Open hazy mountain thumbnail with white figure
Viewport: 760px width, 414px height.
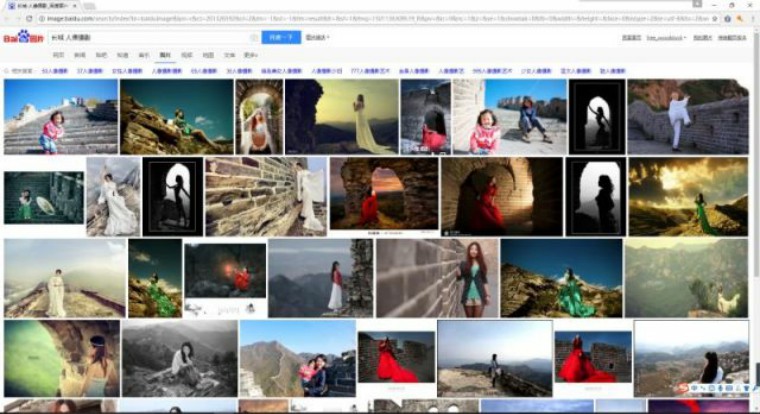(686, 278)
